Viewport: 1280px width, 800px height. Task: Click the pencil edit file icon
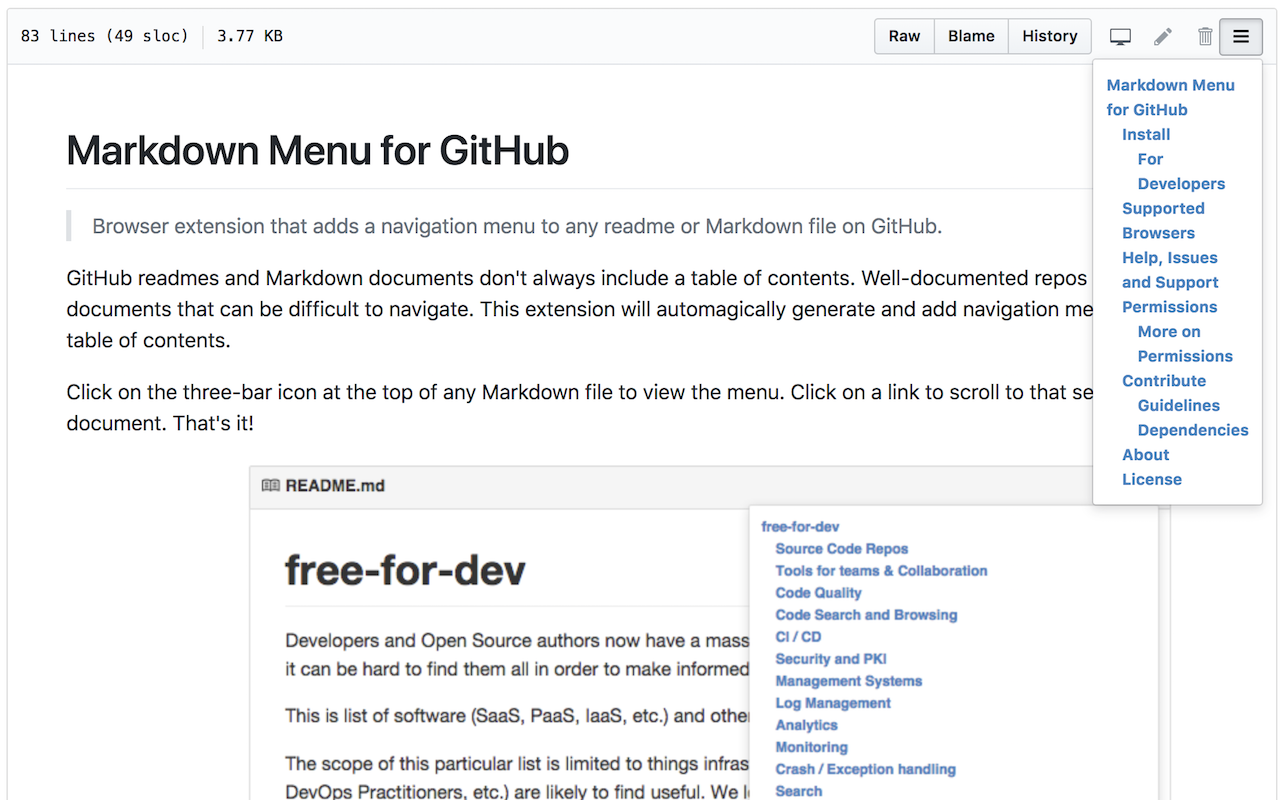(1163, 36)
